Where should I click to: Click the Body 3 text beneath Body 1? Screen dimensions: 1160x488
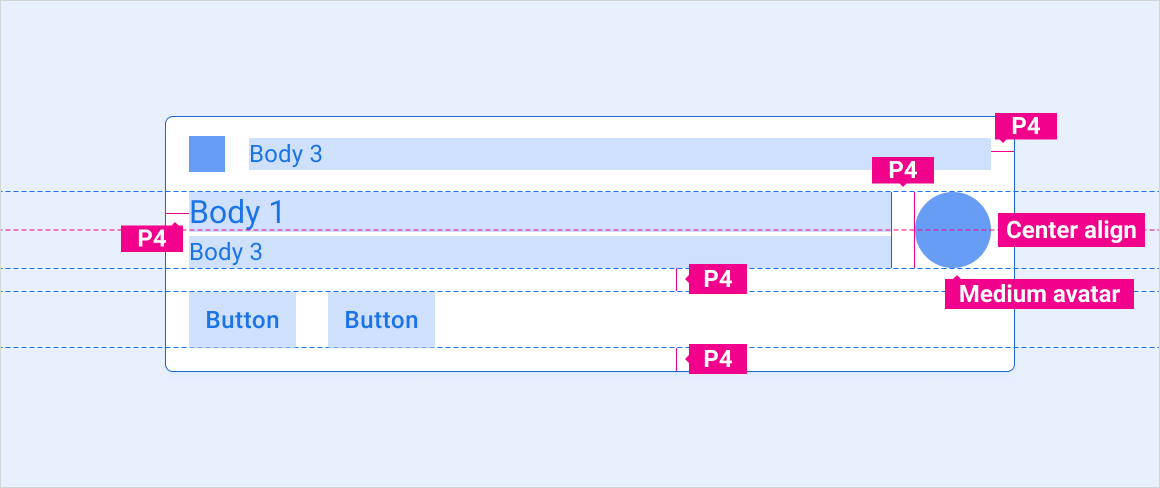coord(226,252)
